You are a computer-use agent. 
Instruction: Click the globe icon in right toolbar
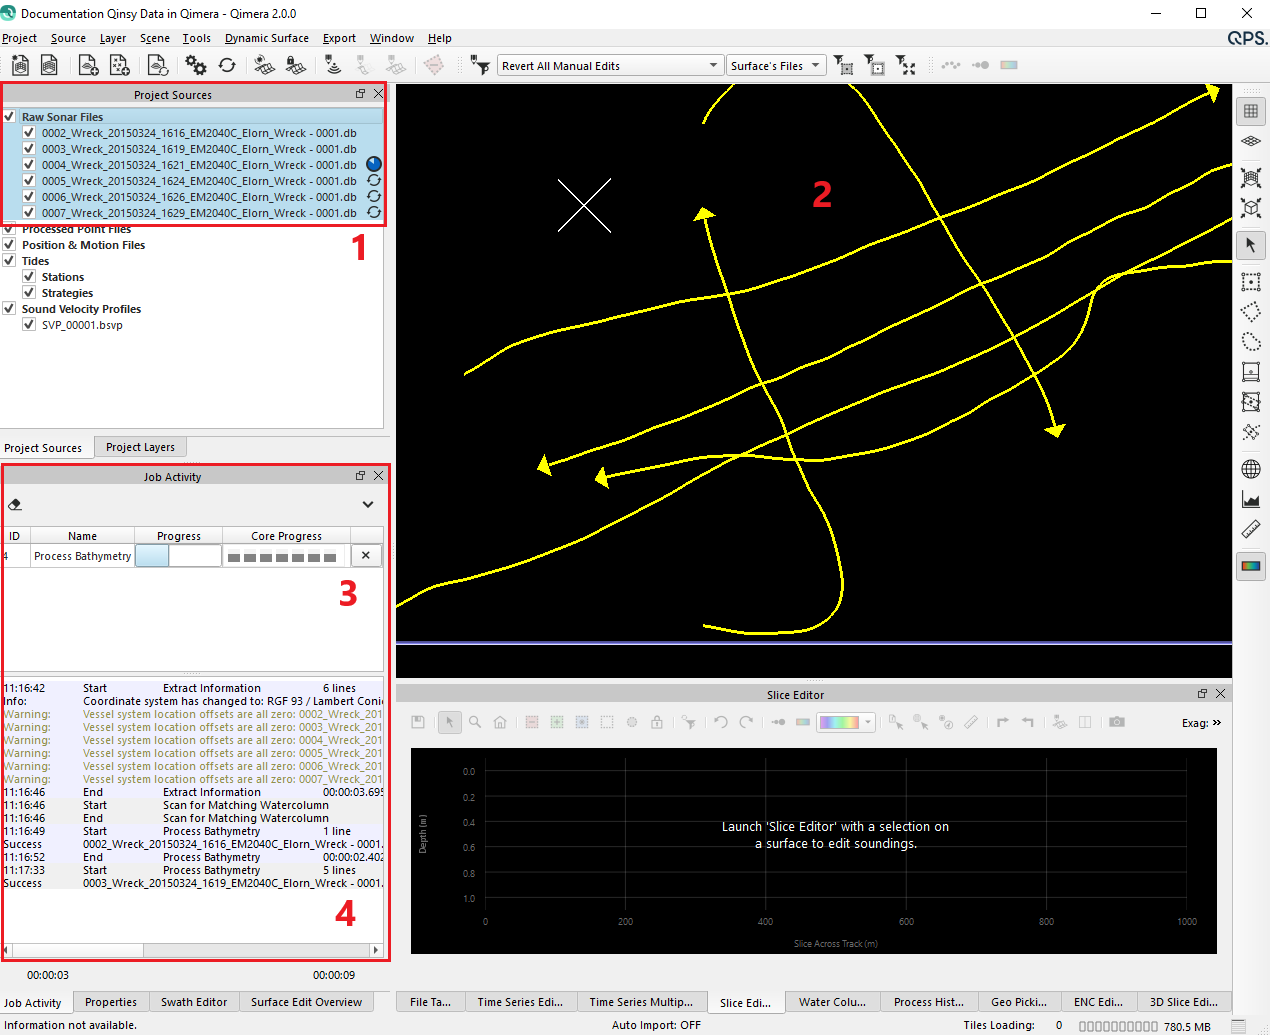coord(1250,469)
